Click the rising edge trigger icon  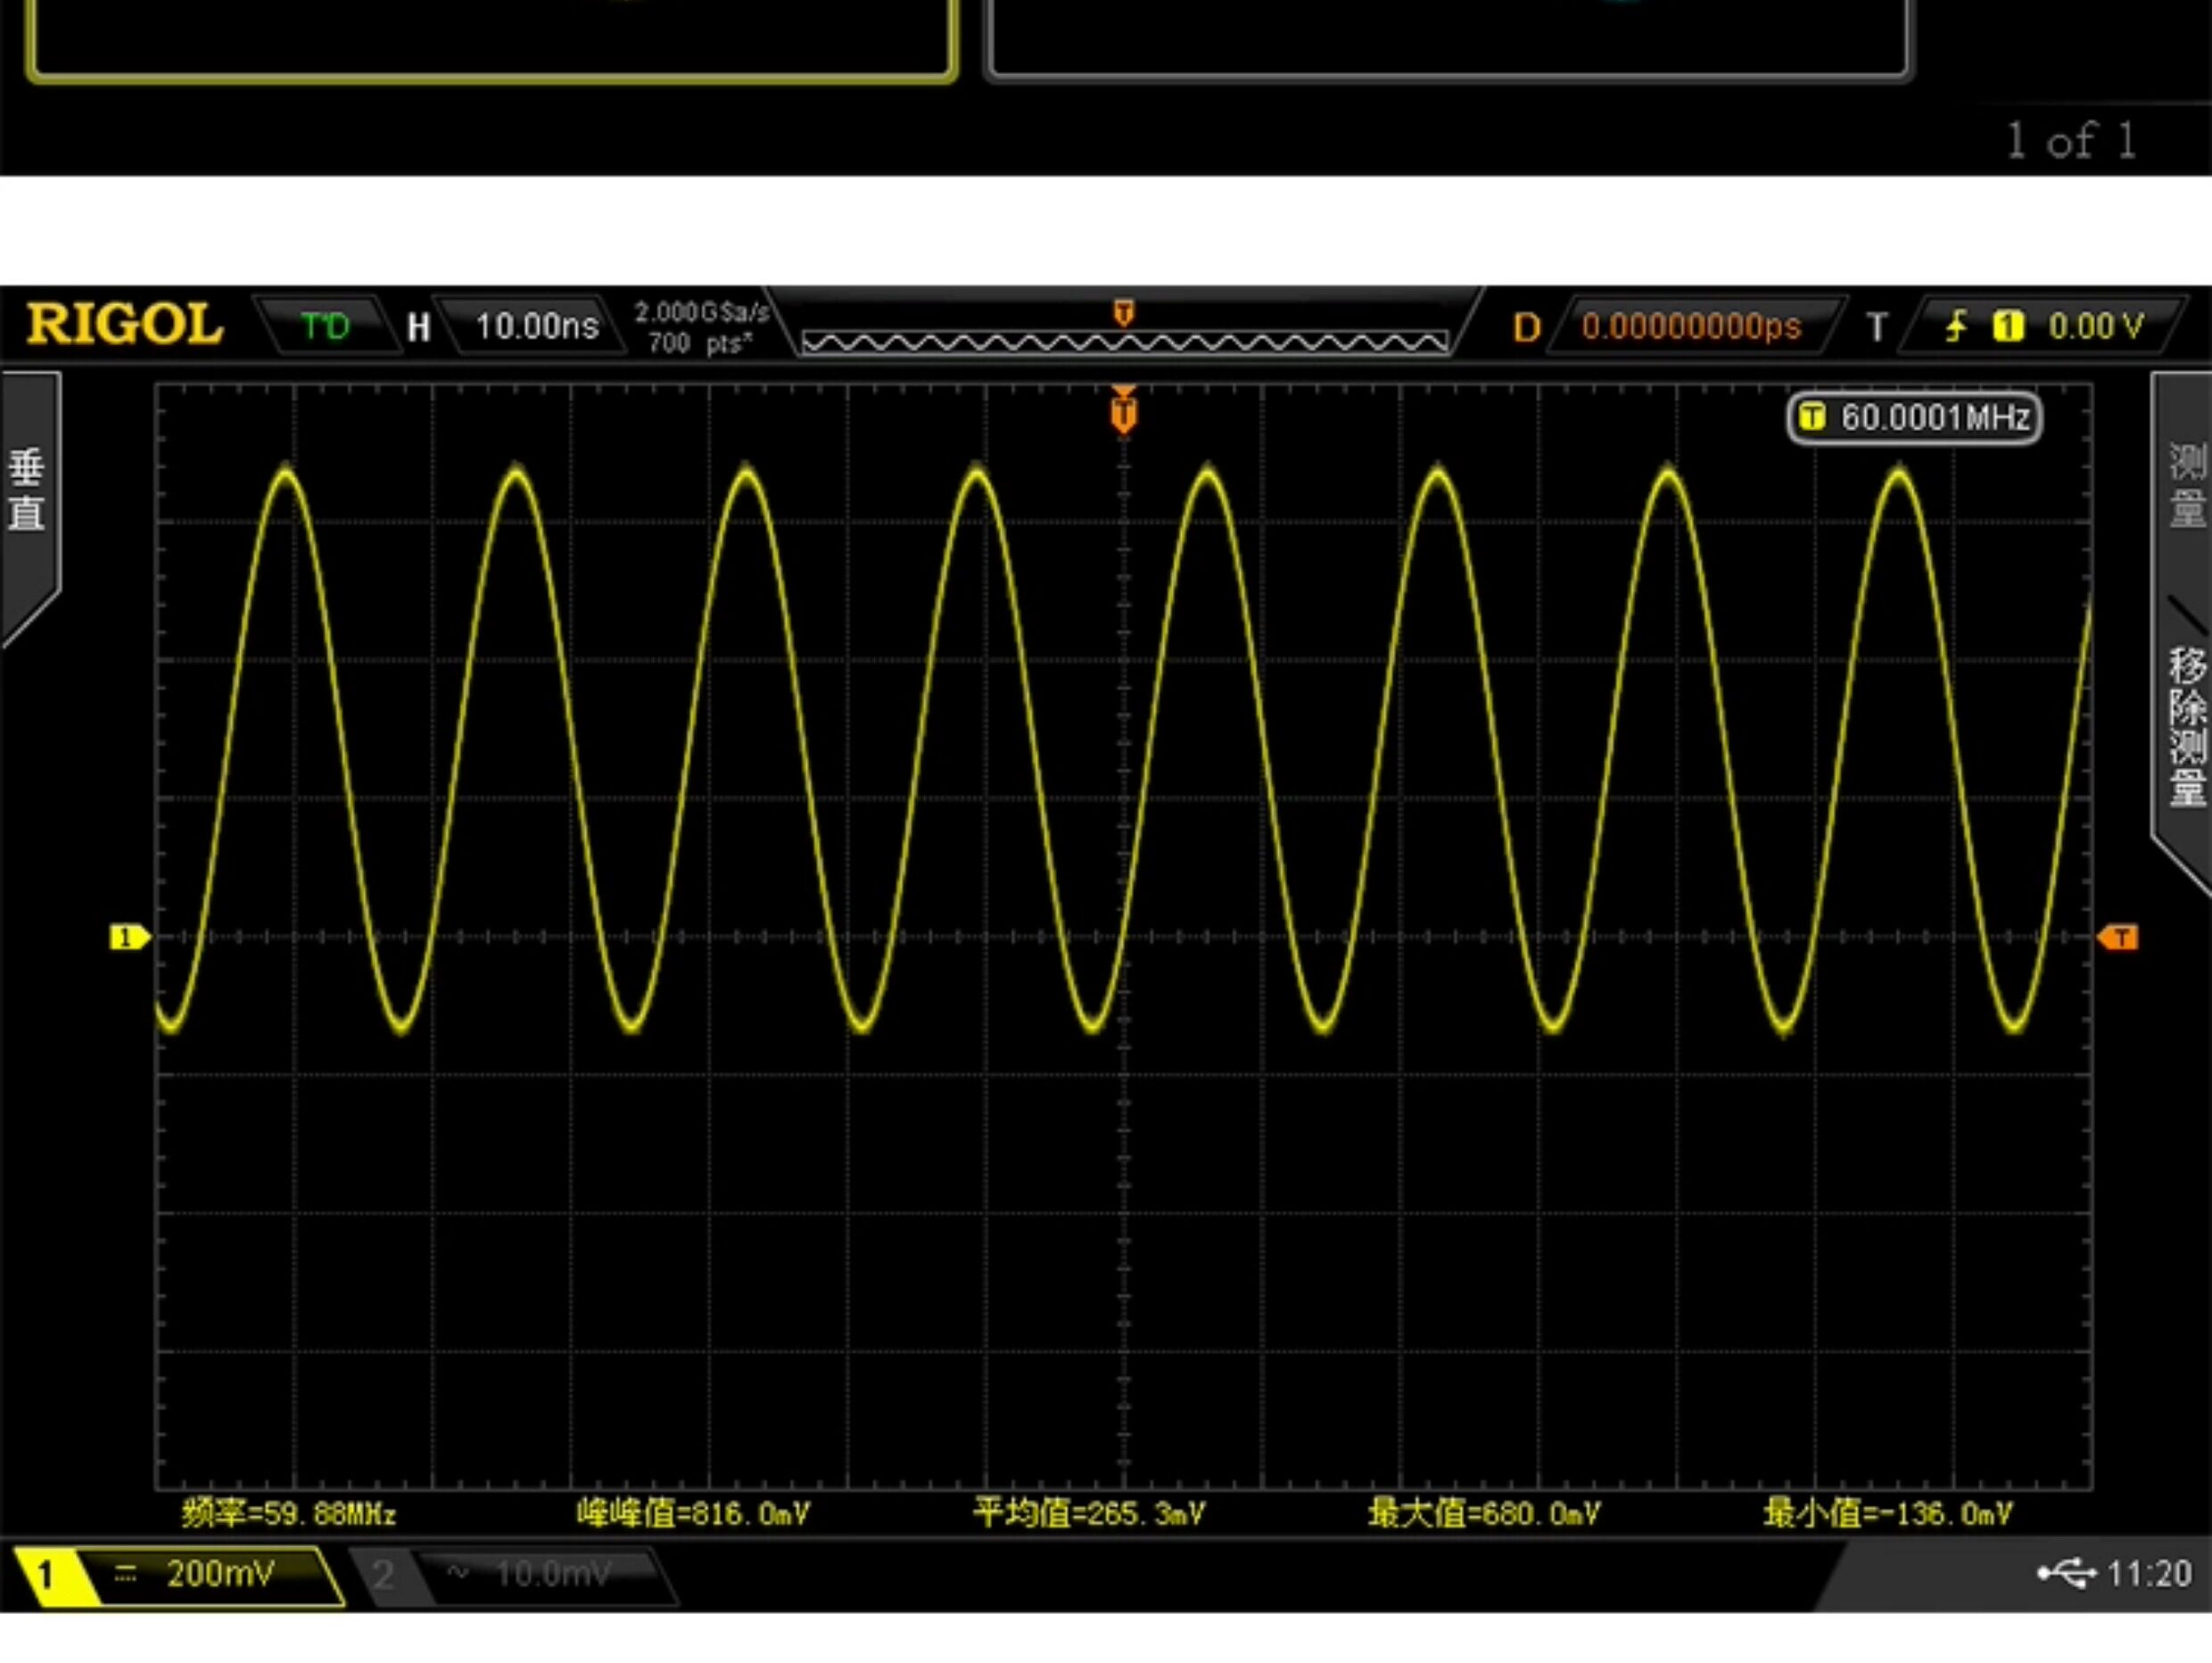point(1955,326)
